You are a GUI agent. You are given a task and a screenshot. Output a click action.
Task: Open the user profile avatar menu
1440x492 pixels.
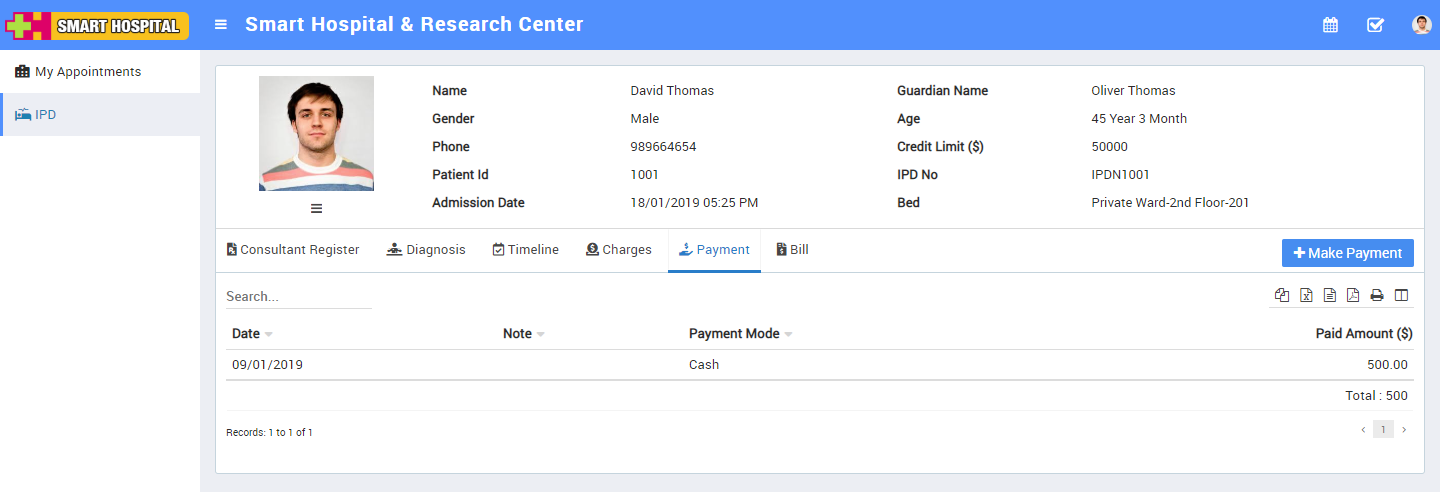coord(1421,25)
